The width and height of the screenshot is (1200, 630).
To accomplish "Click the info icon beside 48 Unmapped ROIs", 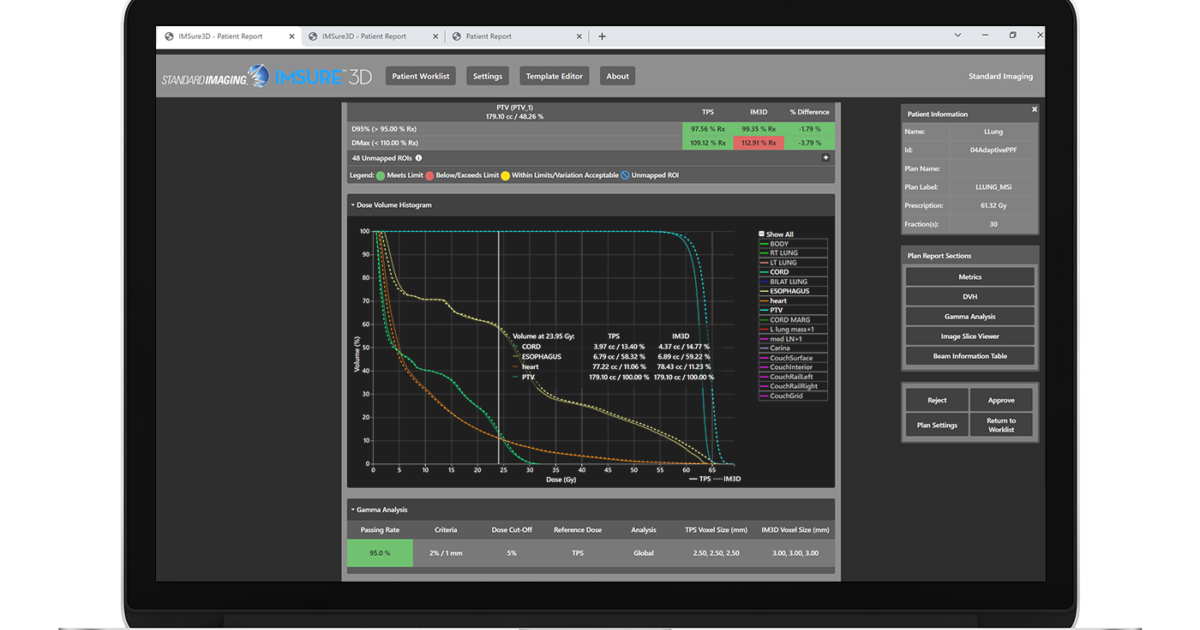I will click(418, 157).
